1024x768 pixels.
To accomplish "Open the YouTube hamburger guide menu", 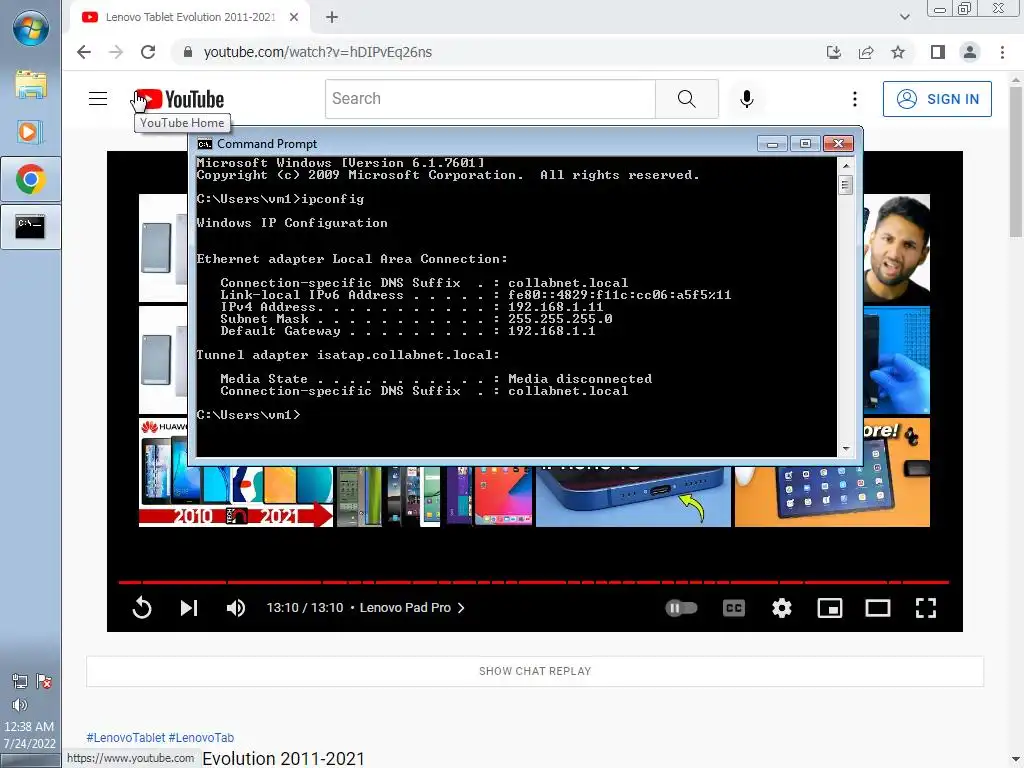I will click(98, 99).
